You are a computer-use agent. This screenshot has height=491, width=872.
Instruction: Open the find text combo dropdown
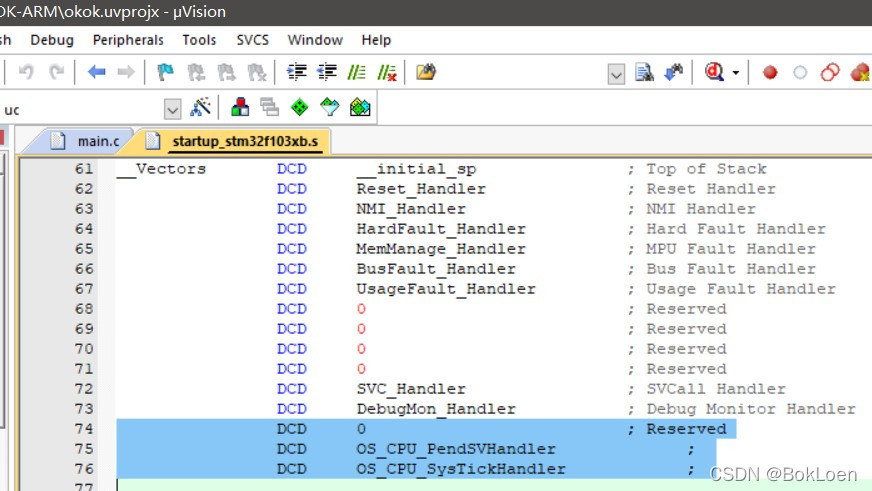coord(616,74)
